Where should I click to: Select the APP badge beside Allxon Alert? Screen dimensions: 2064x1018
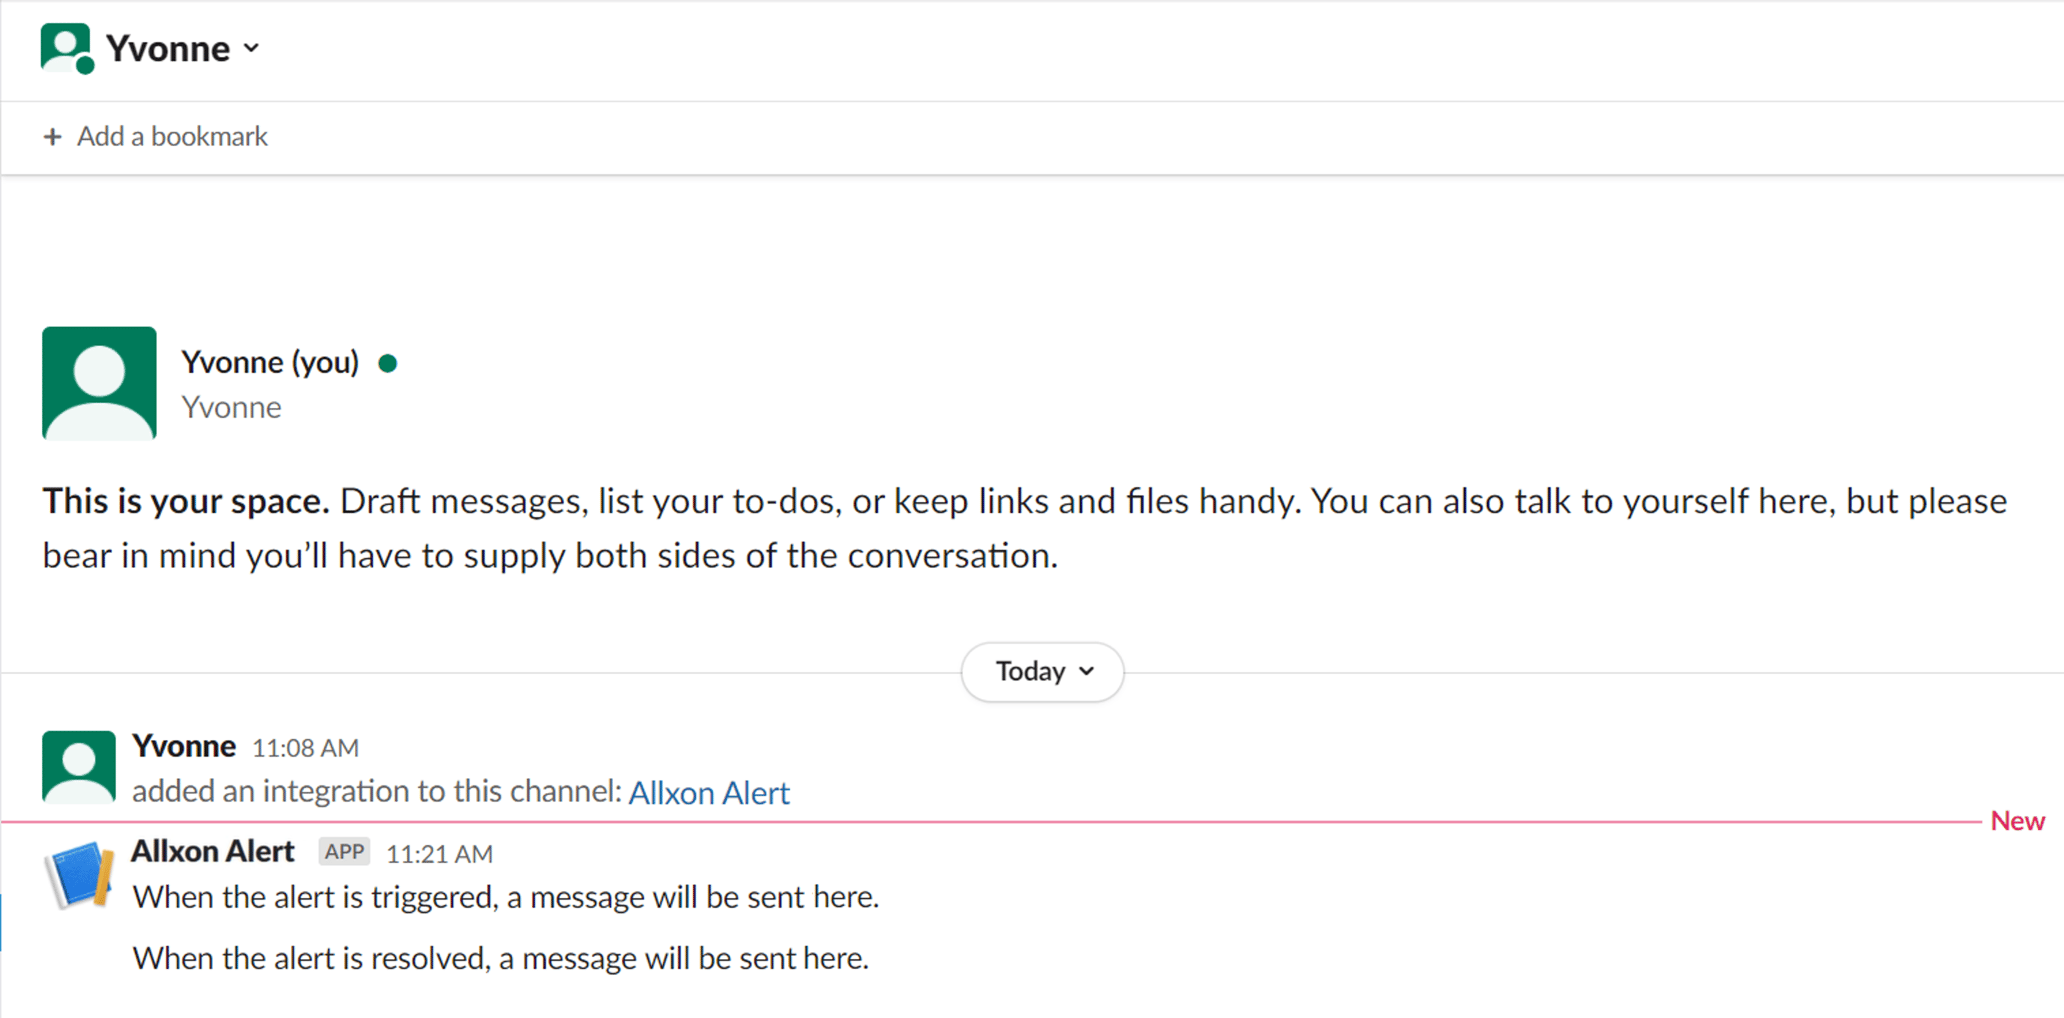click(x=344, y=851)
